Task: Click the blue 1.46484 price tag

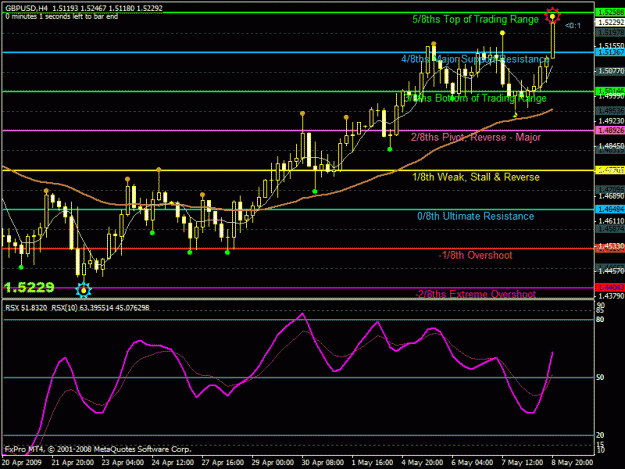Action: point(611,209)
